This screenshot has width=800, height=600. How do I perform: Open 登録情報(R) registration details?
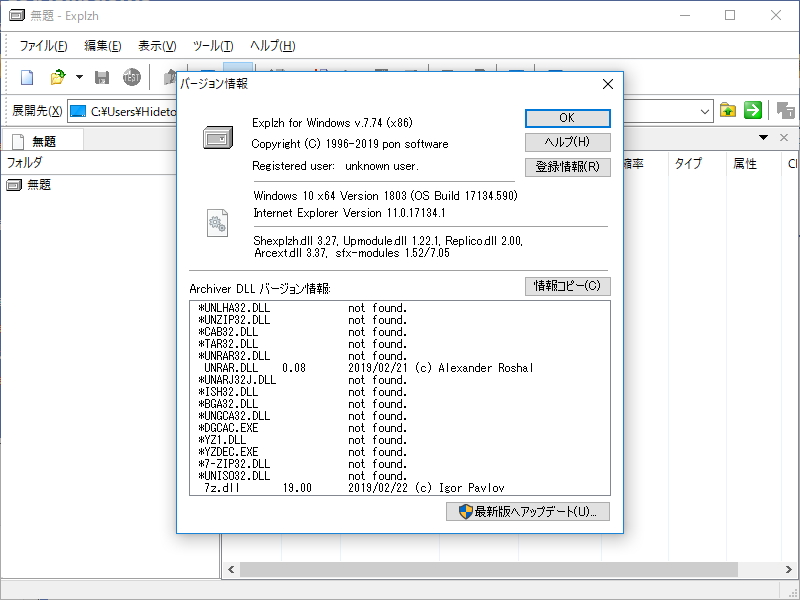click(x=567, y=167)
